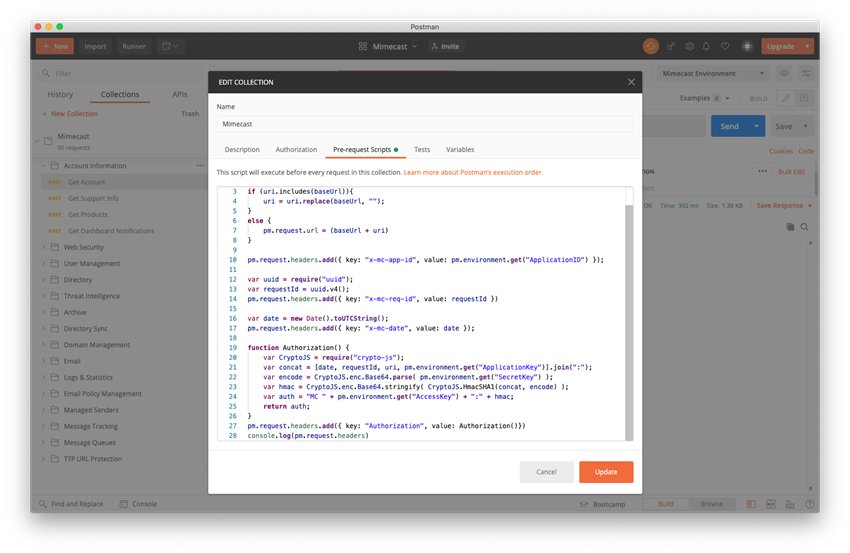Click the Import button
850x553 pixels.
[x=95, y=47]
